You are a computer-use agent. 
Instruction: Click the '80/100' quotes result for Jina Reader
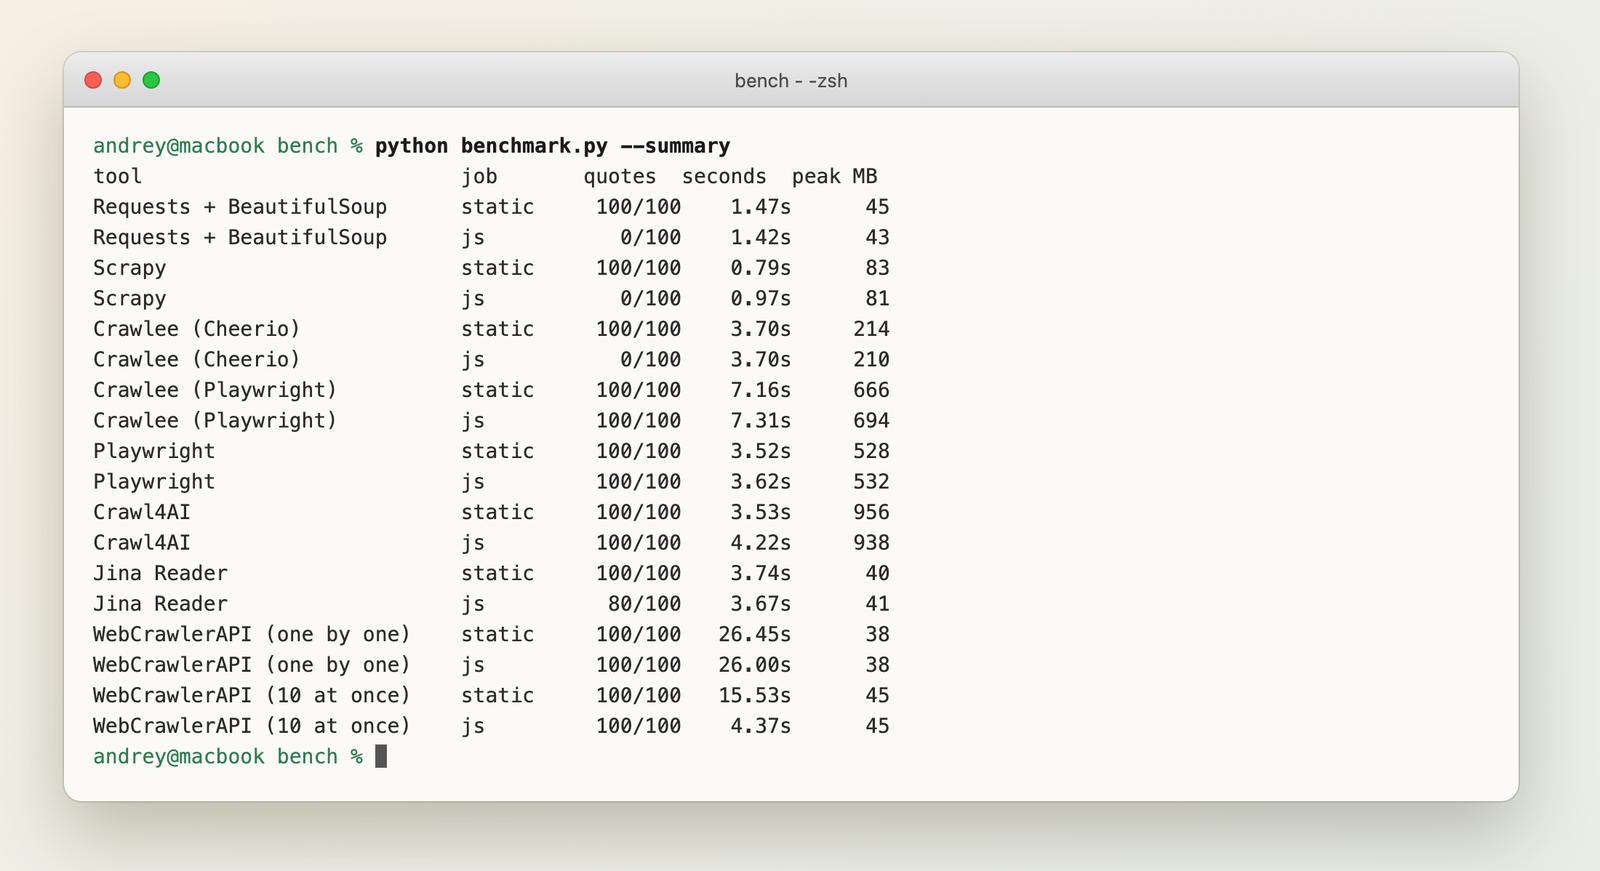point(645,604)
